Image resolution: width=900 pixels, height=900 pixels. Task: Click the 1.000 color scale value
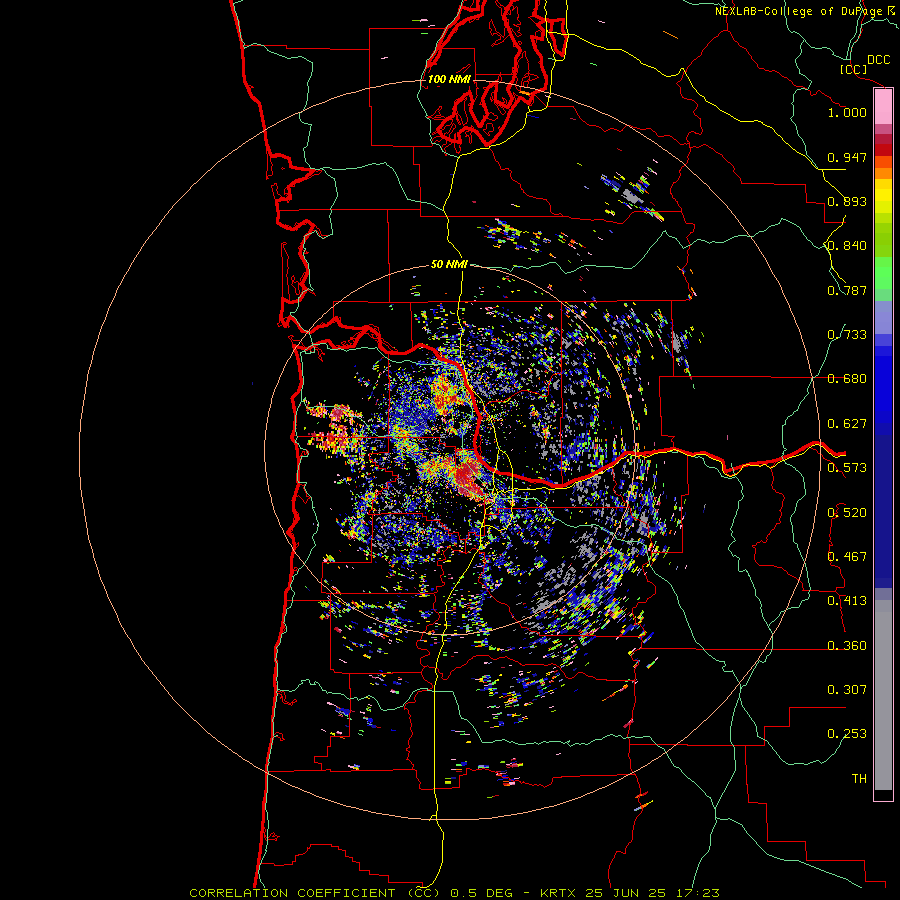click(x=847, y=112)
